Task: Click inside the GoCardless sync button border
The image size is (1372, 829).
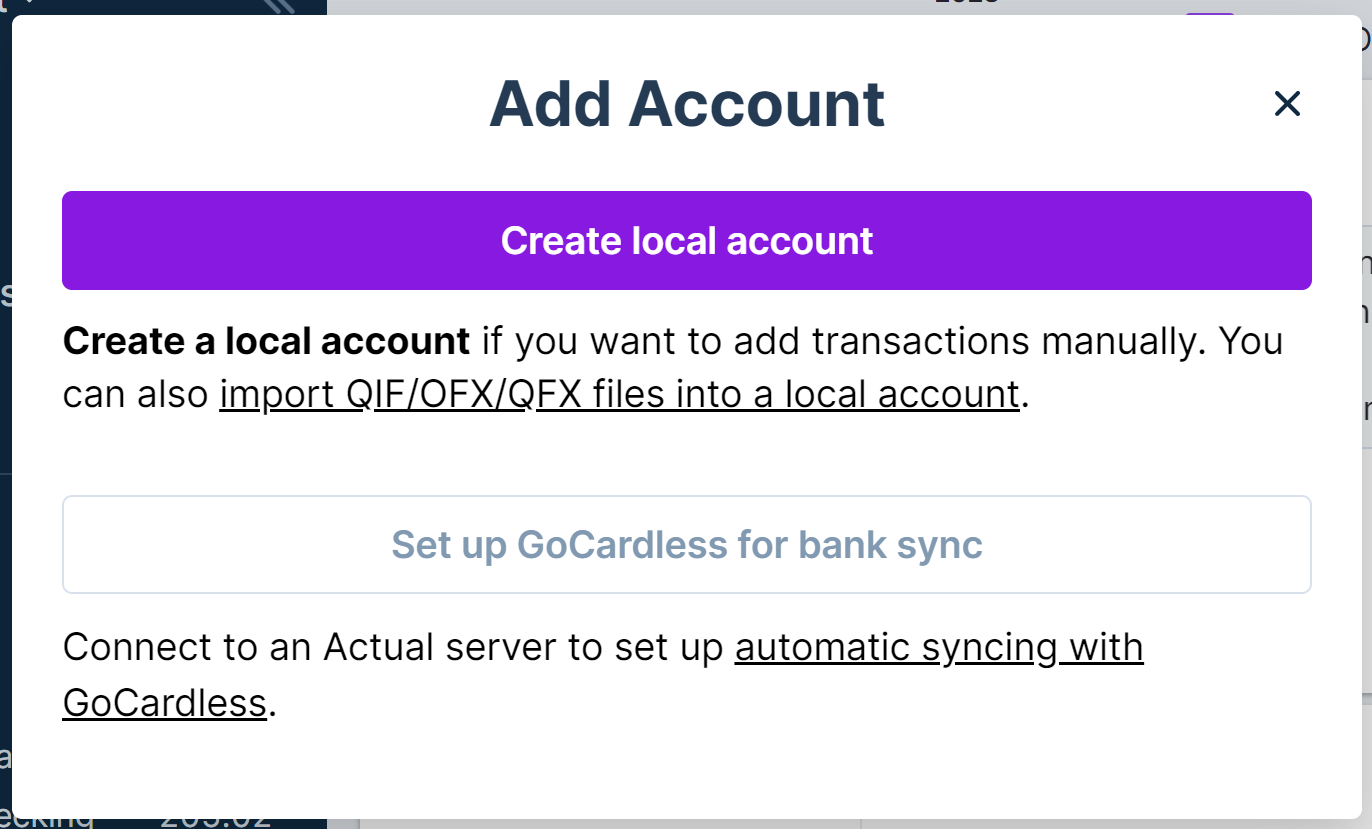Action: [686, 543]
